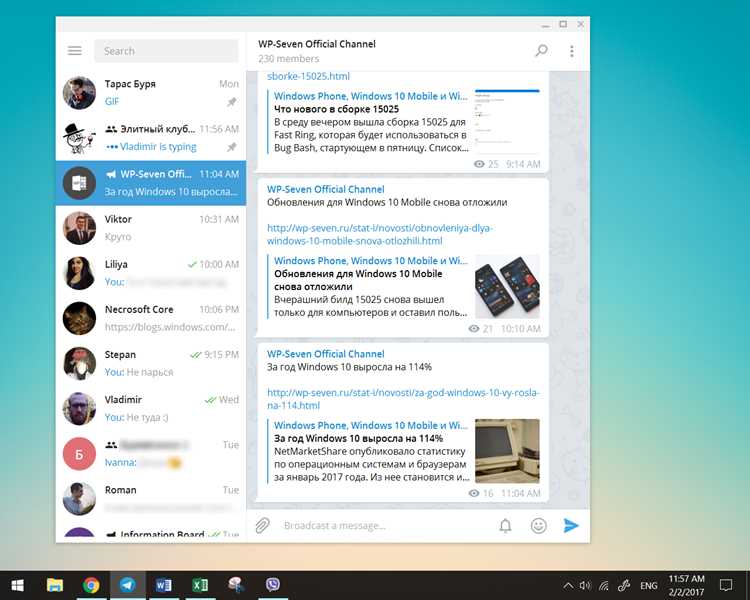Open the emoji picker

click(539, 526)
